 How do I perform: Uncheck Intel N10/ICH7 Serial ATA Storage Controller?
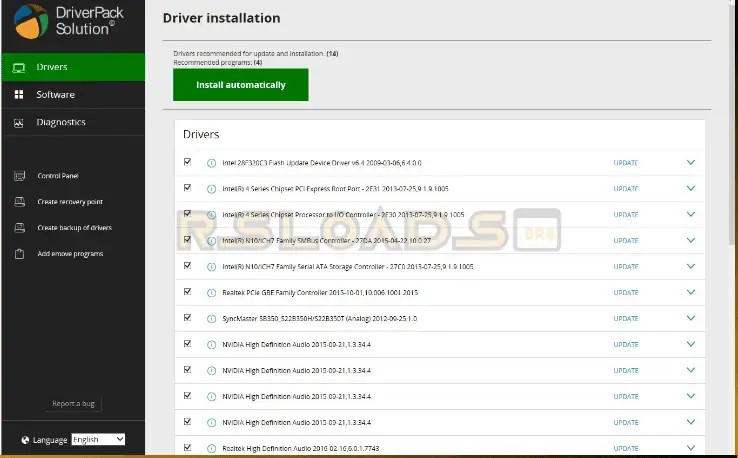click(187, 265)
